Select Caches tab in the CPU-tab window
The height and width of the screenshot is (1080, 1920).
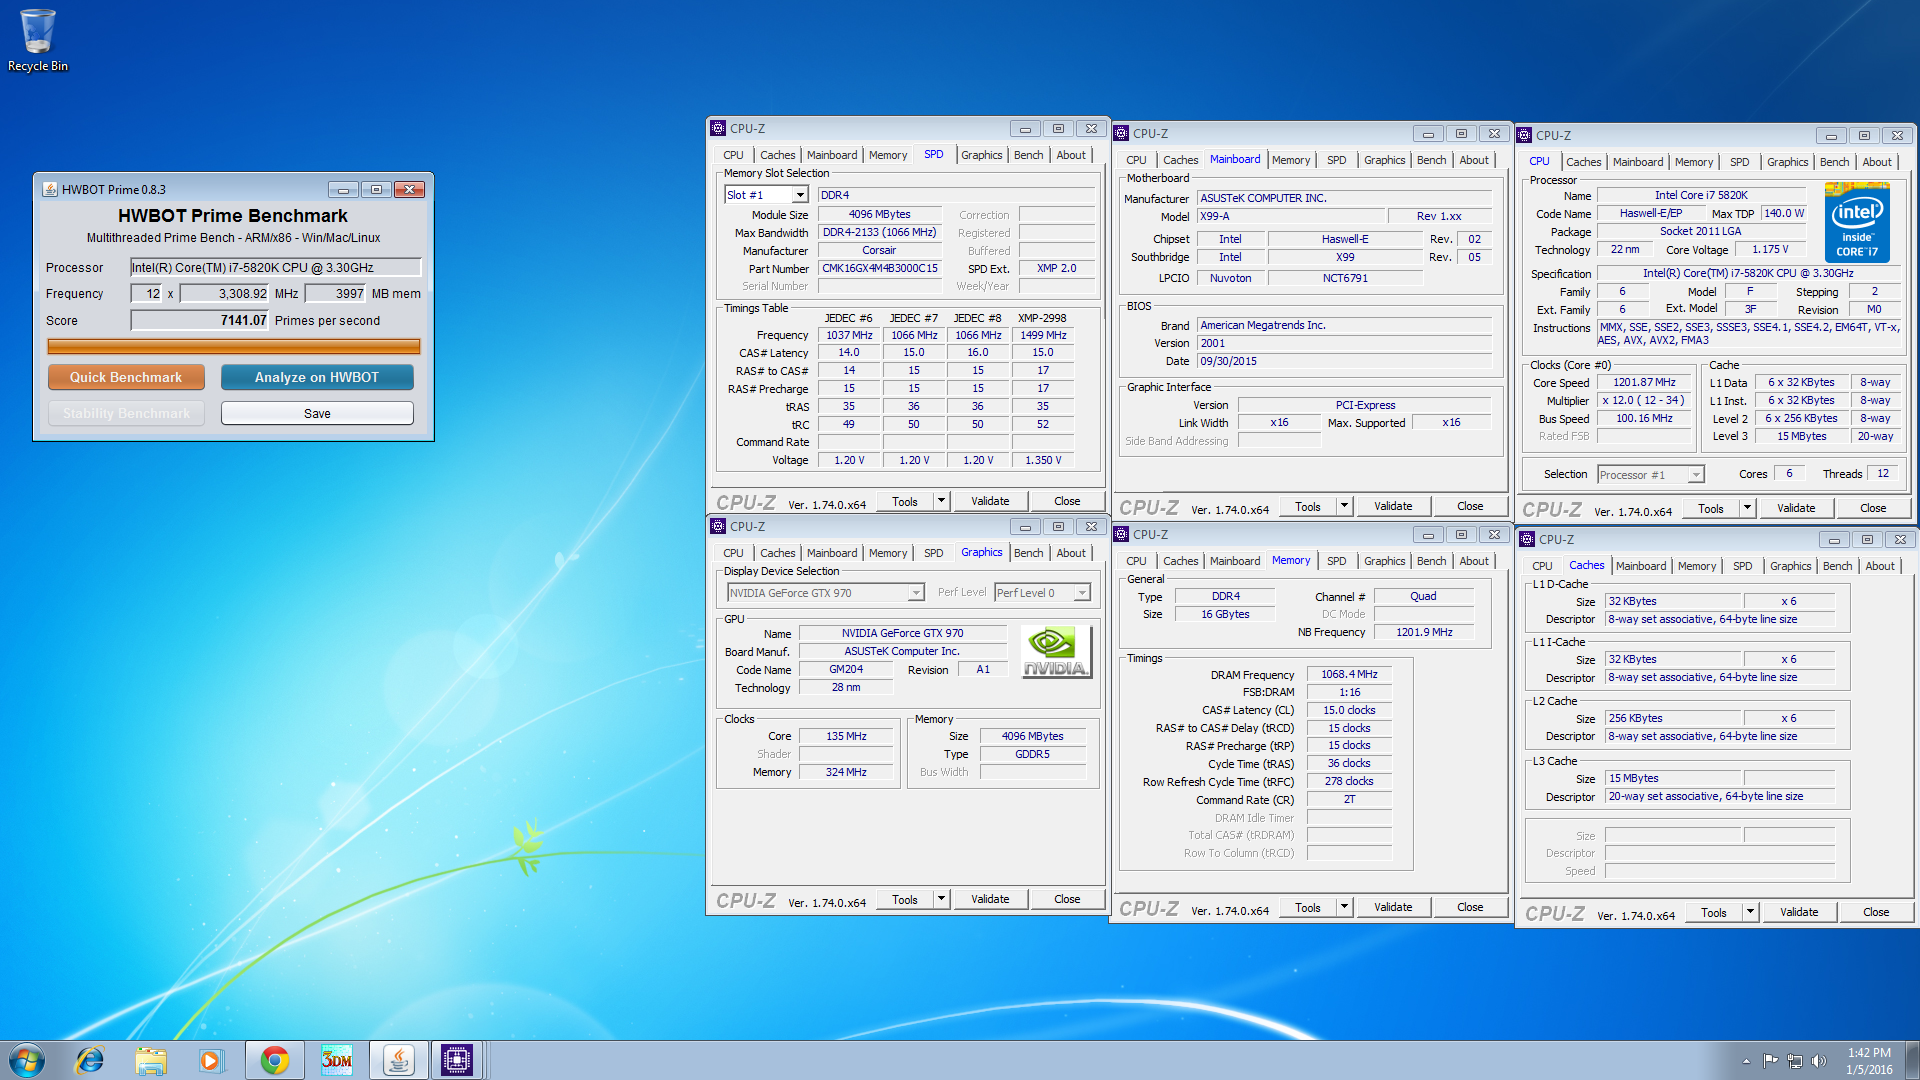pyautogui.click(x=1583, y=162)
